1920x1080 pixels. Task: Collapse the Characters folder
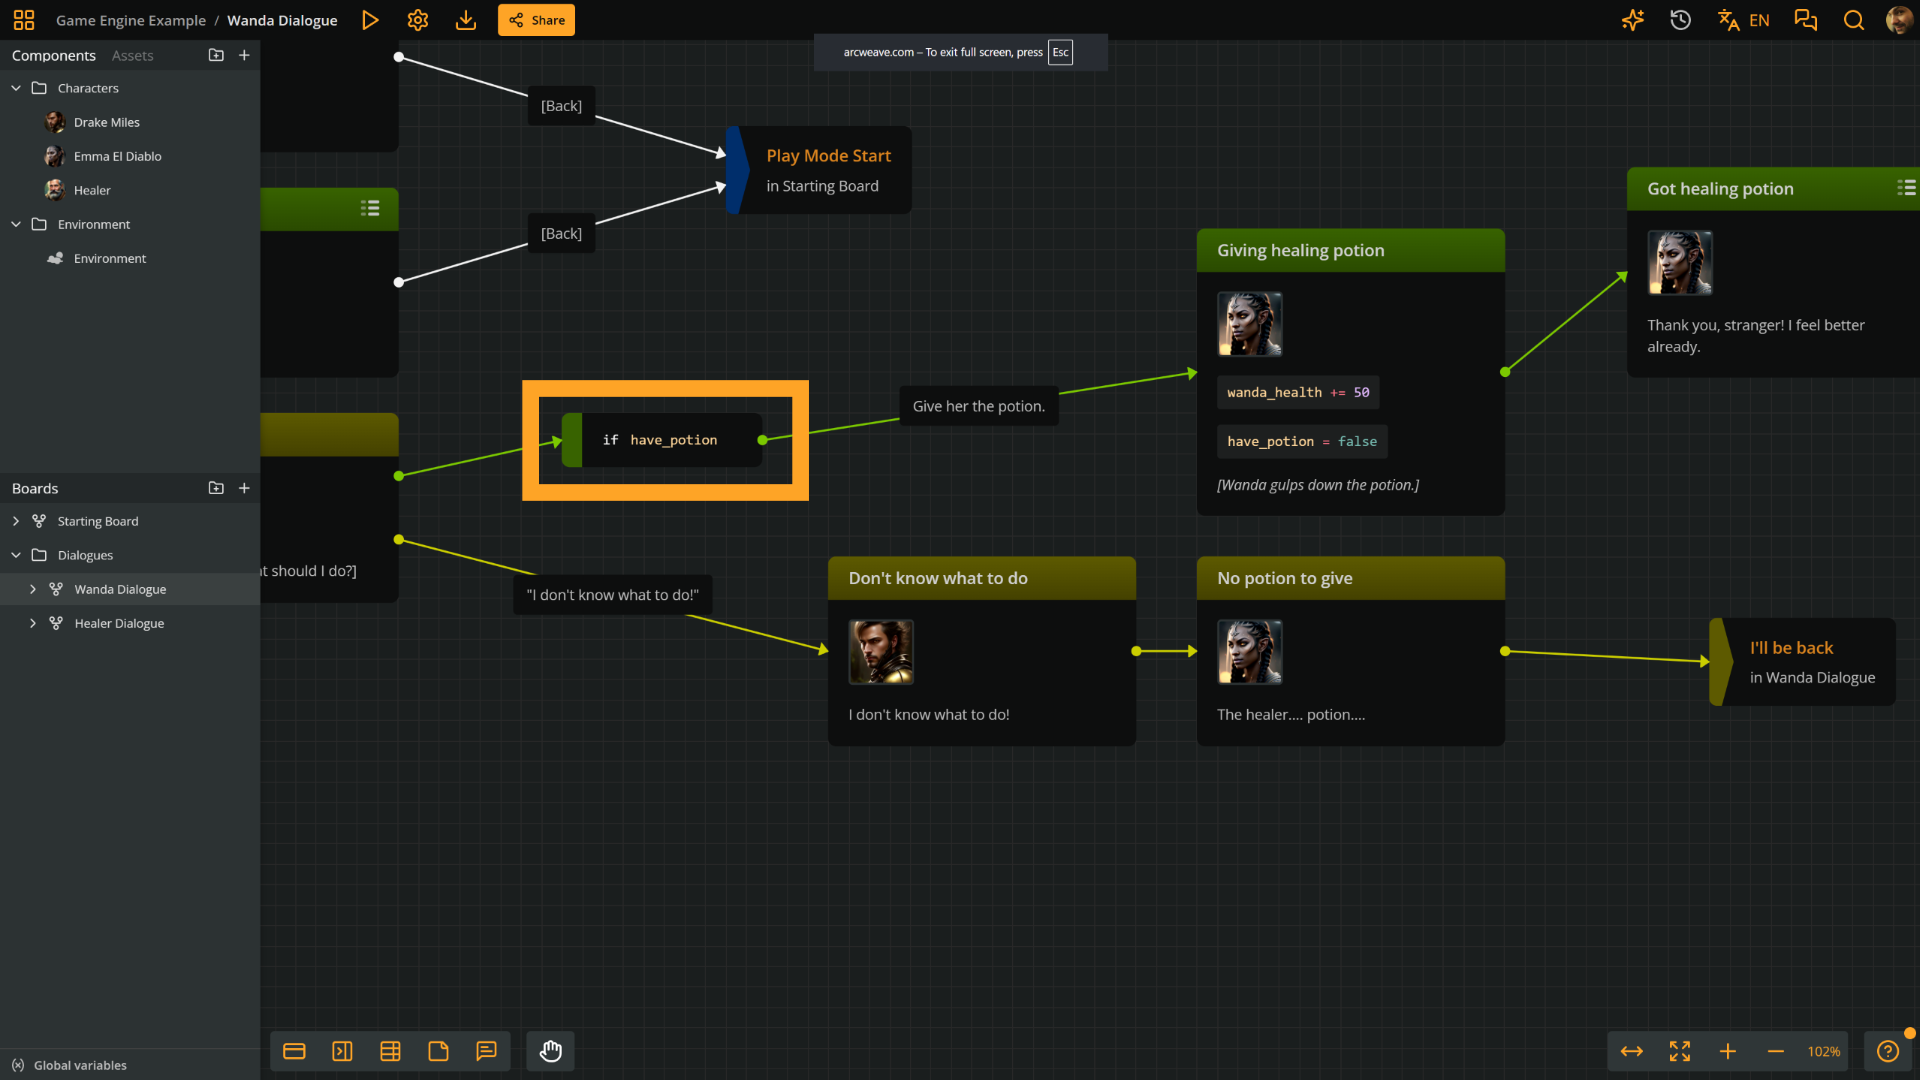point(16,88)
